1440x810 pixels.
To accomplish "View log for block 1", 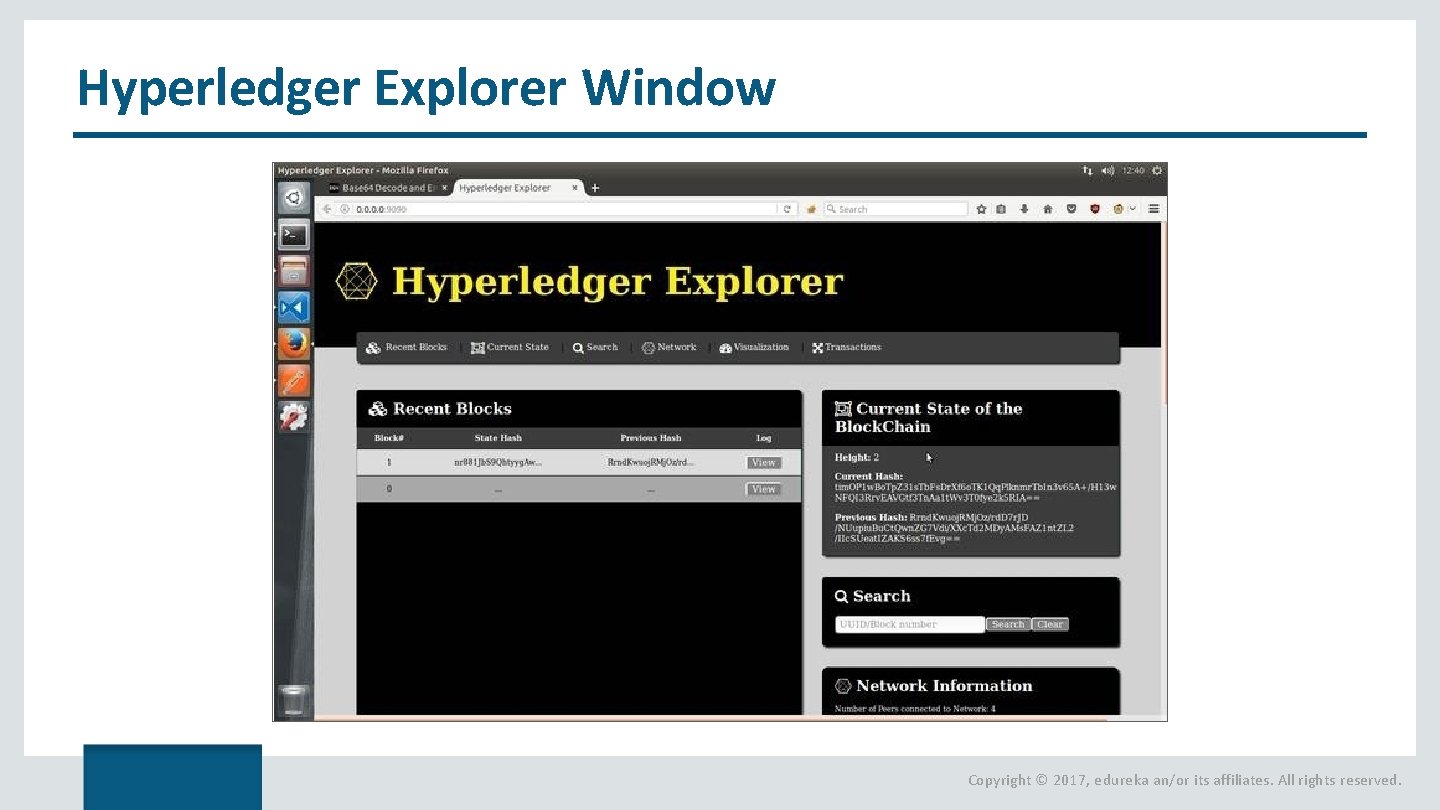I will point(764,463).
